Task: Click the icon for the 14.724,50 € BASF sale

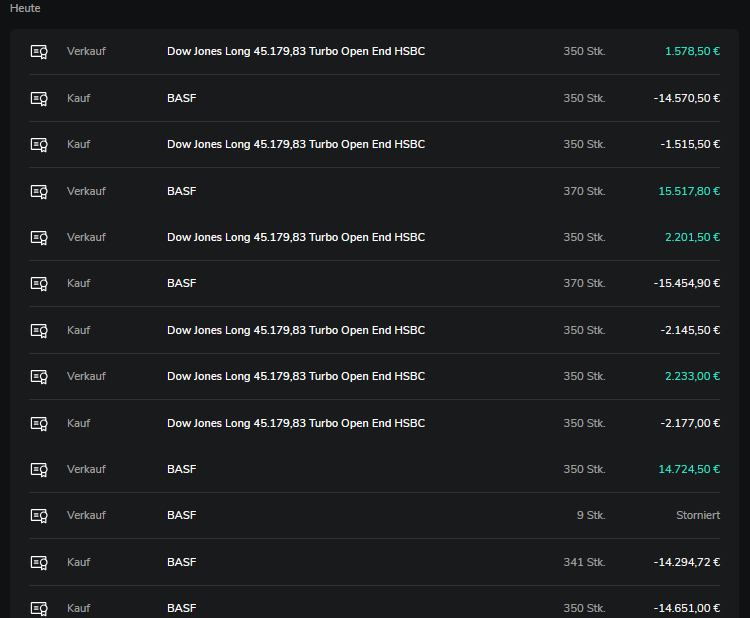Action: (39, 469)
